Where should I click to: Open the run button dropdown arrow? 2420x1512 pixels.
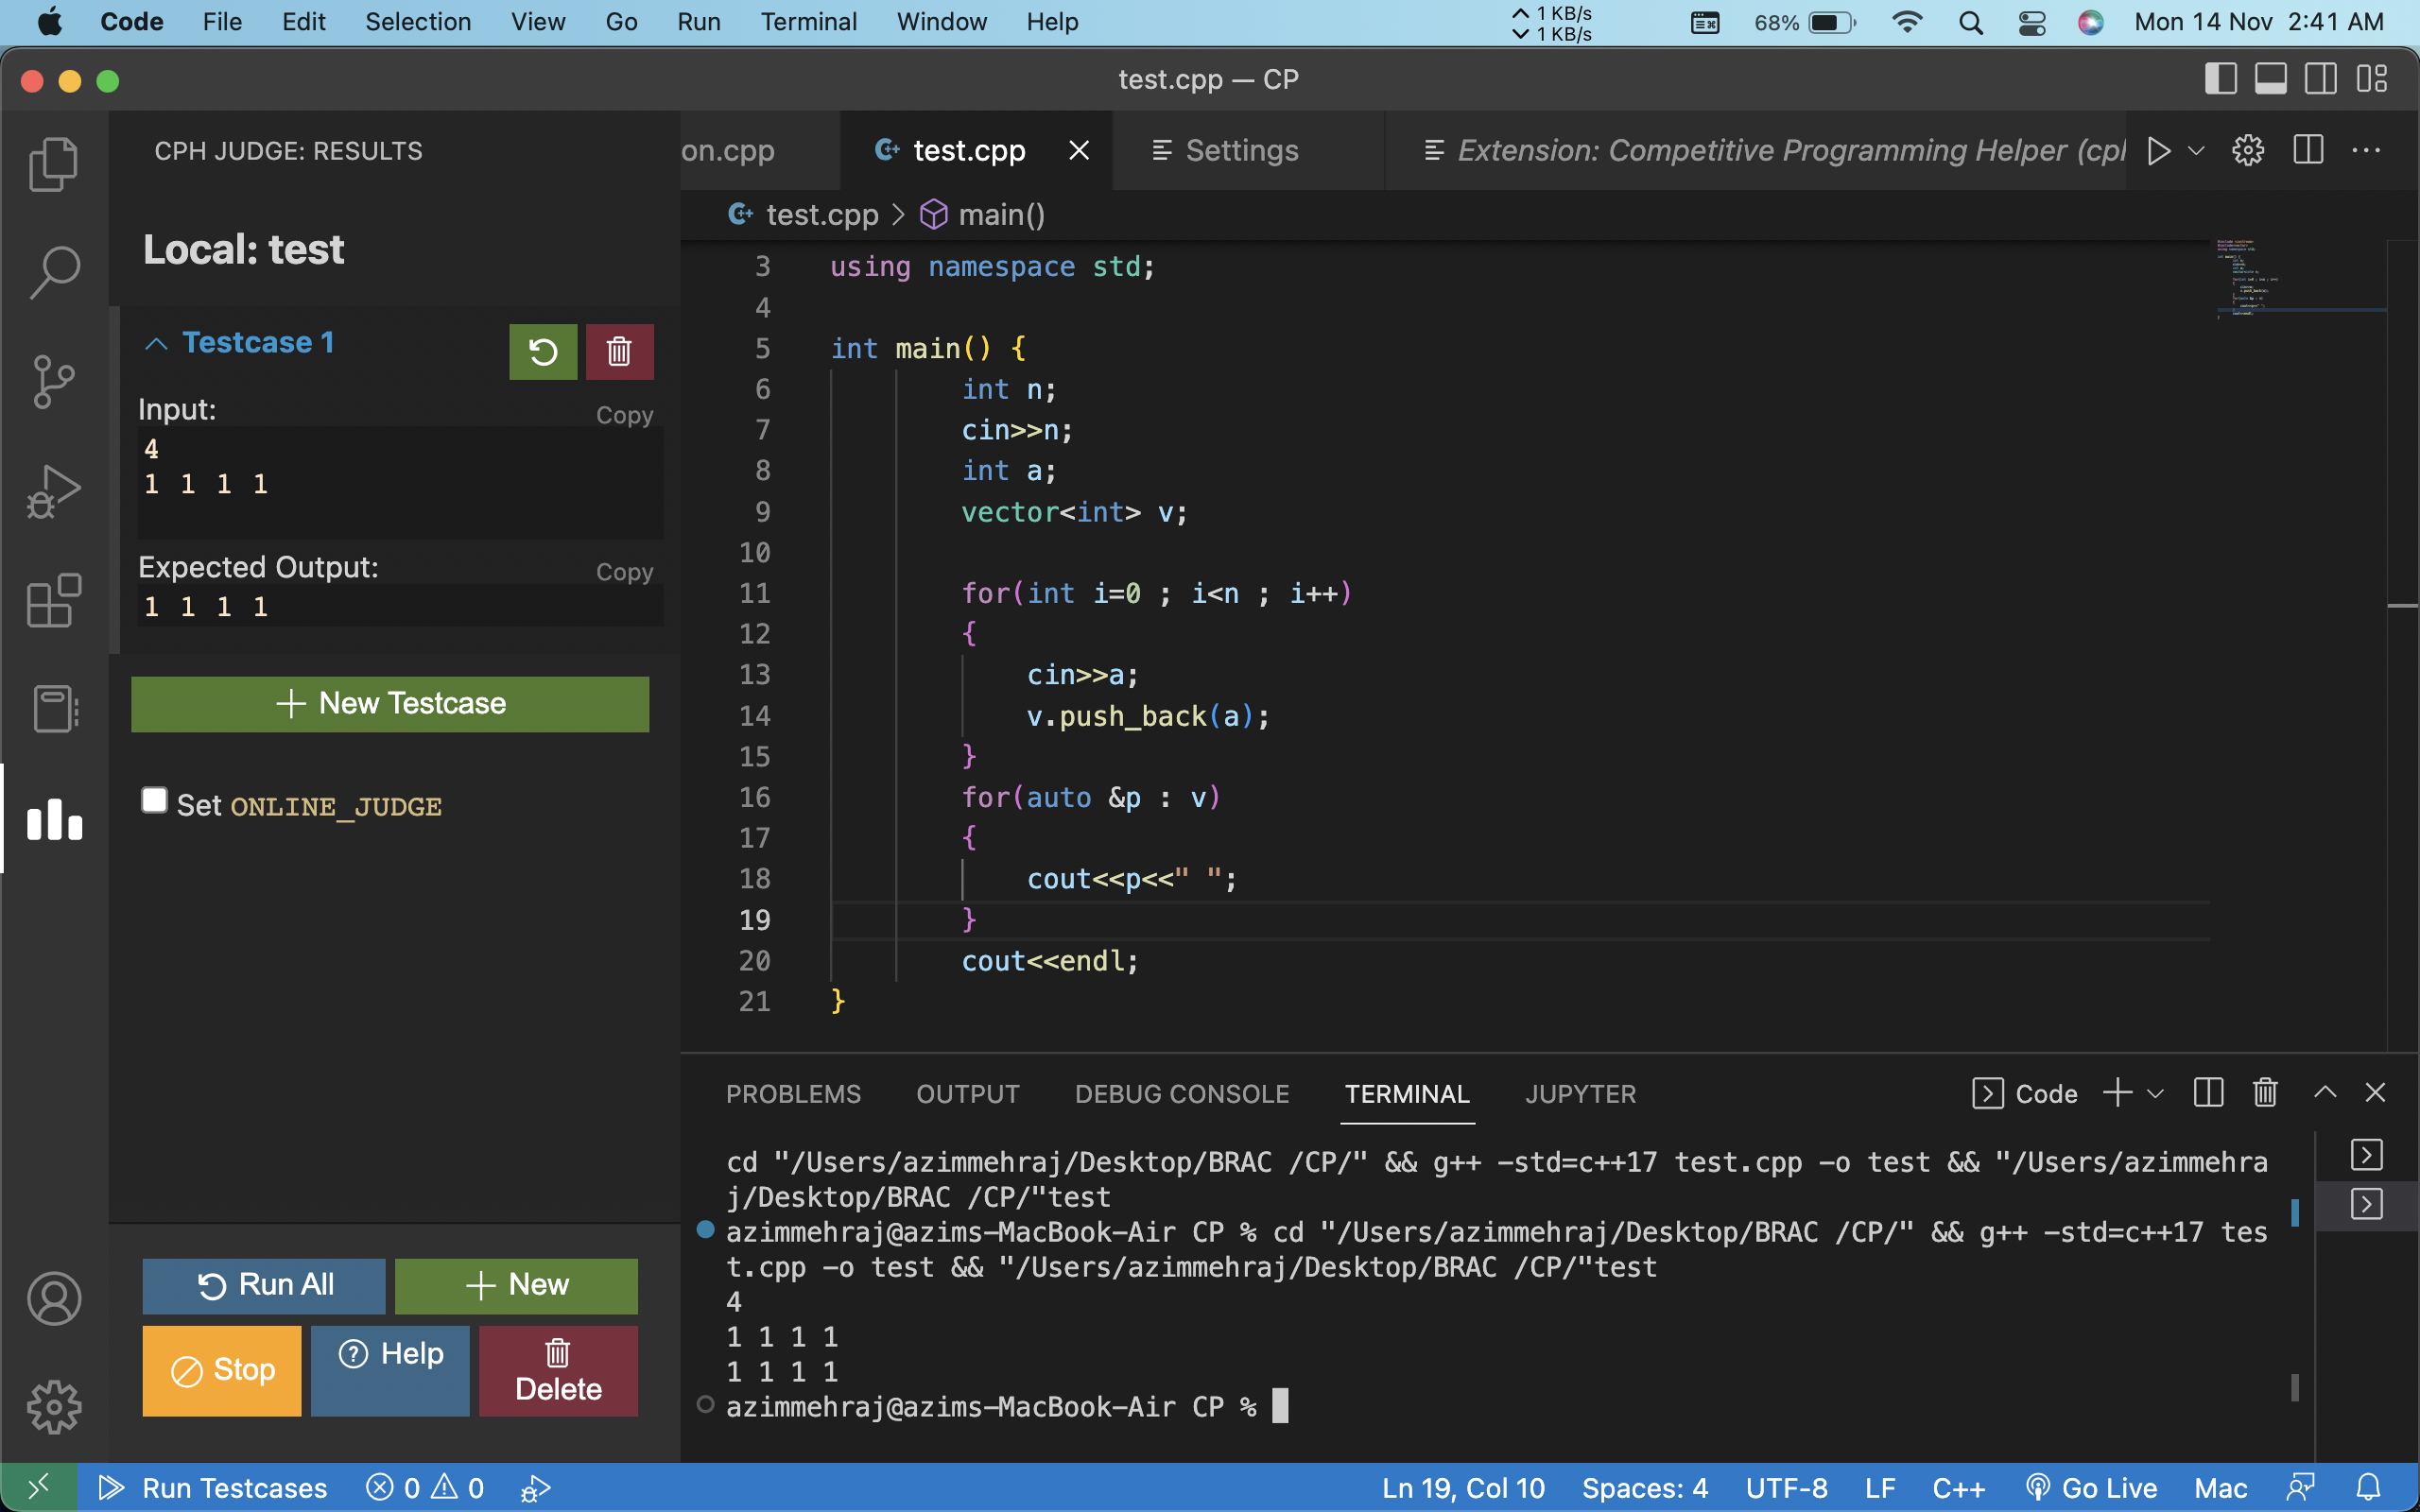2194,150
